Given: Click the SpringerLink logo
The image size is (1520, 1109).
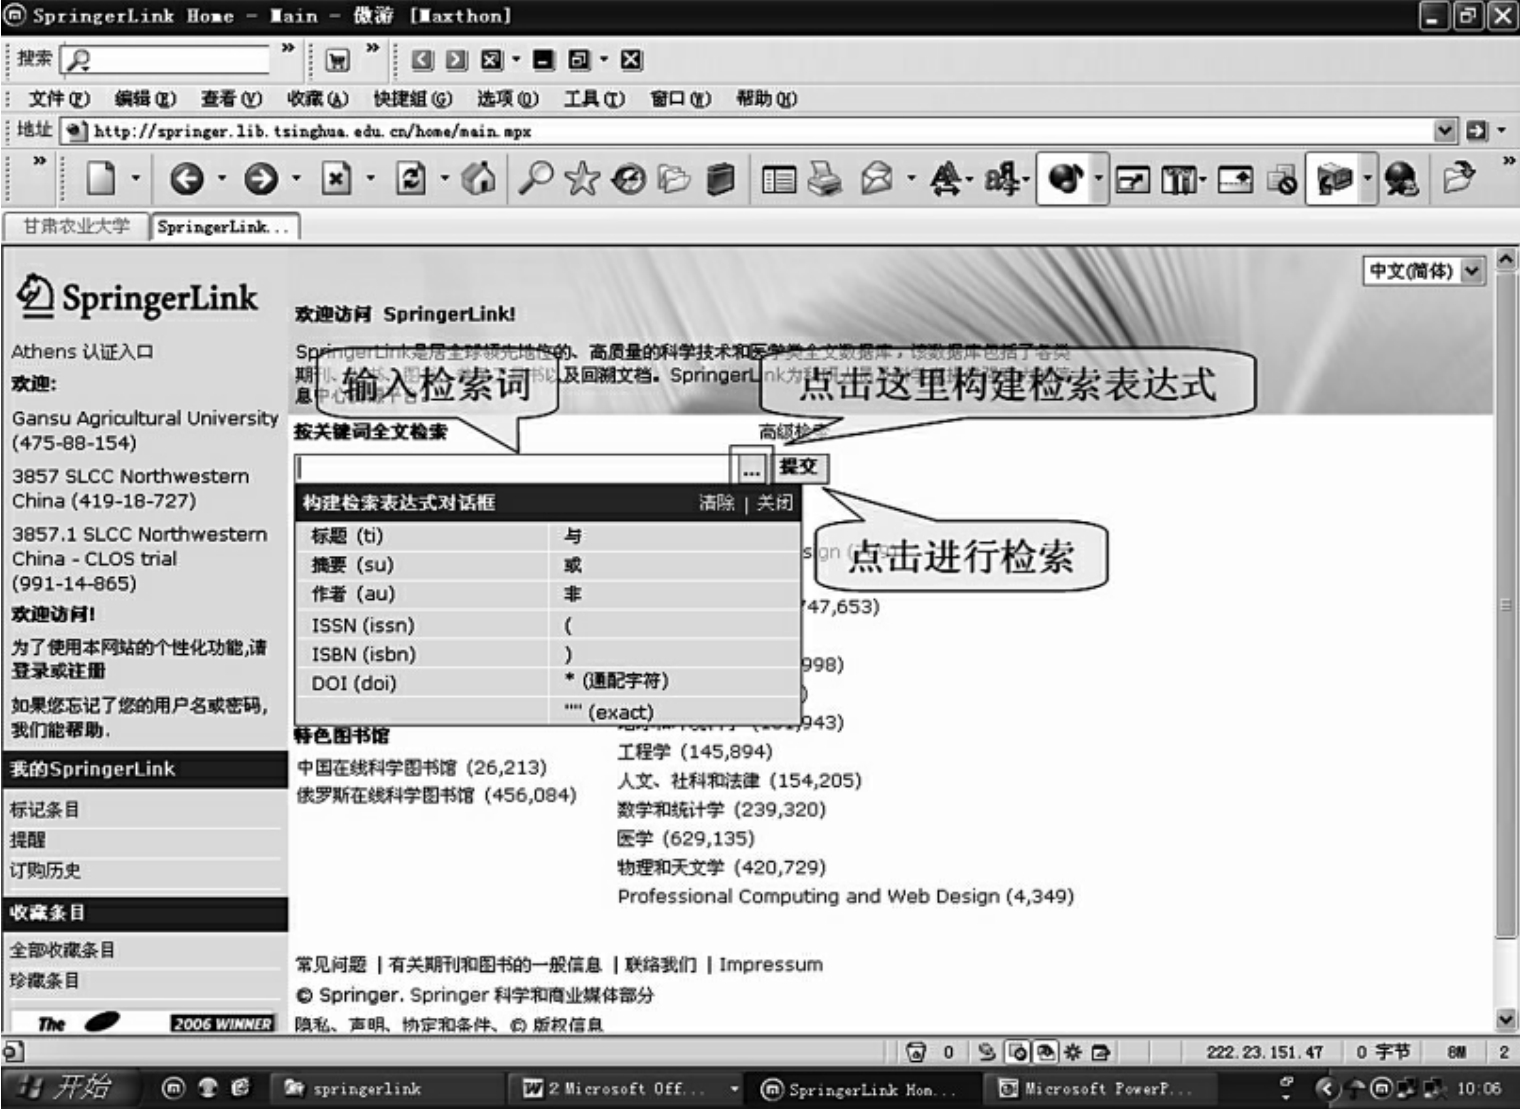Looking at the screenshot, I should tap(137, 298).
